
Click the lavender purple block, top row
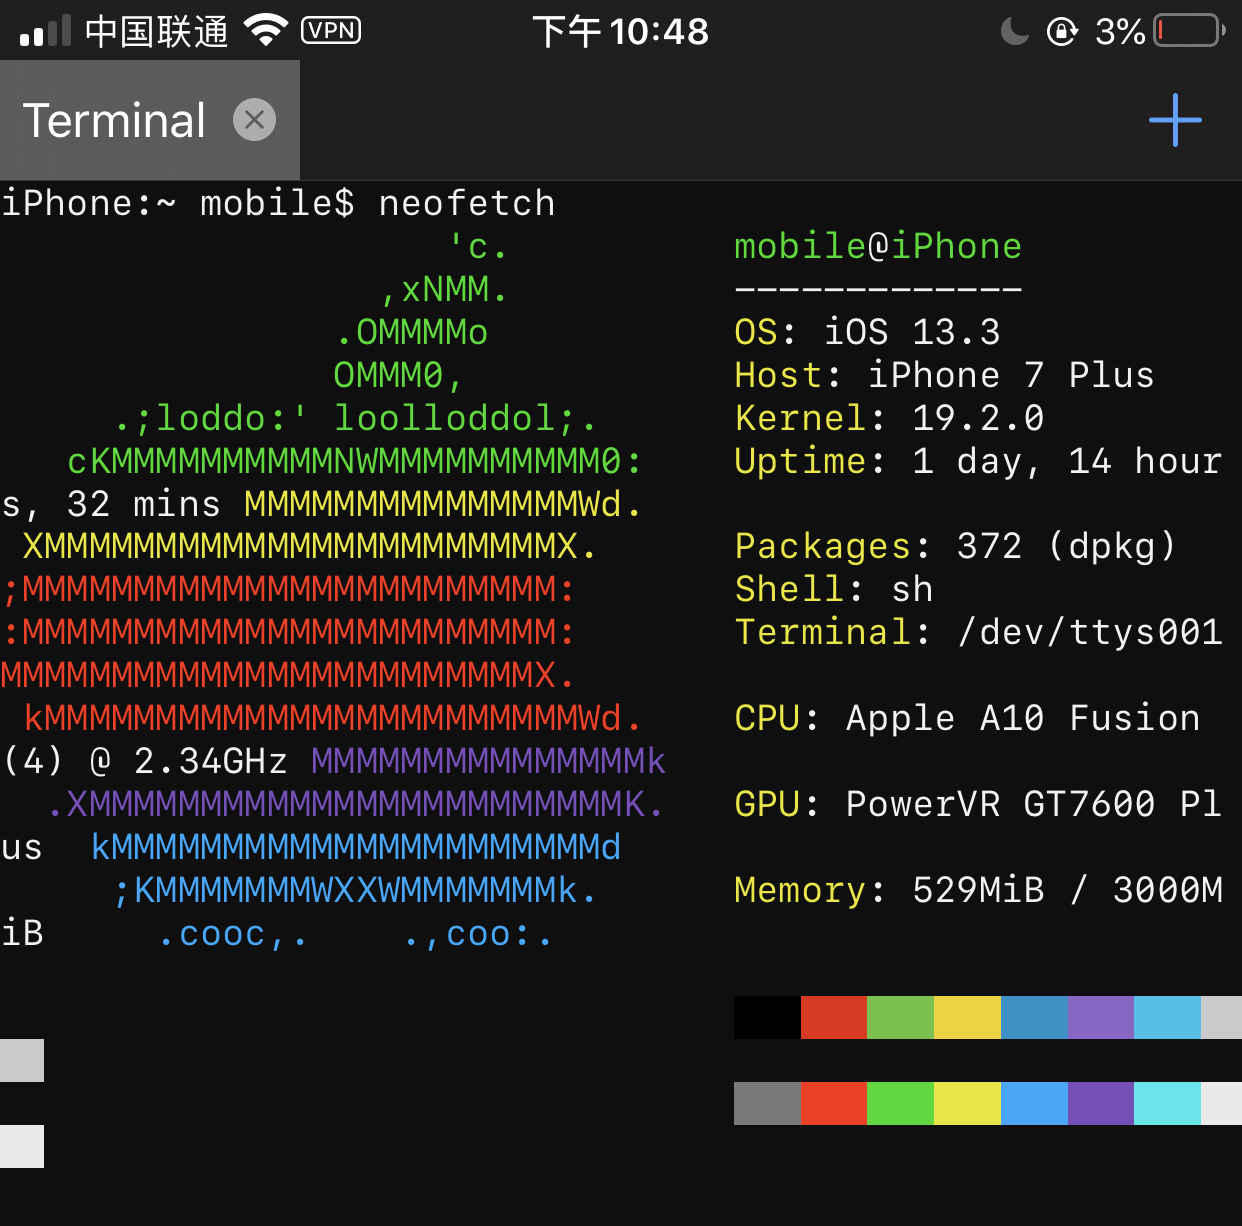coord(1101,1017)
